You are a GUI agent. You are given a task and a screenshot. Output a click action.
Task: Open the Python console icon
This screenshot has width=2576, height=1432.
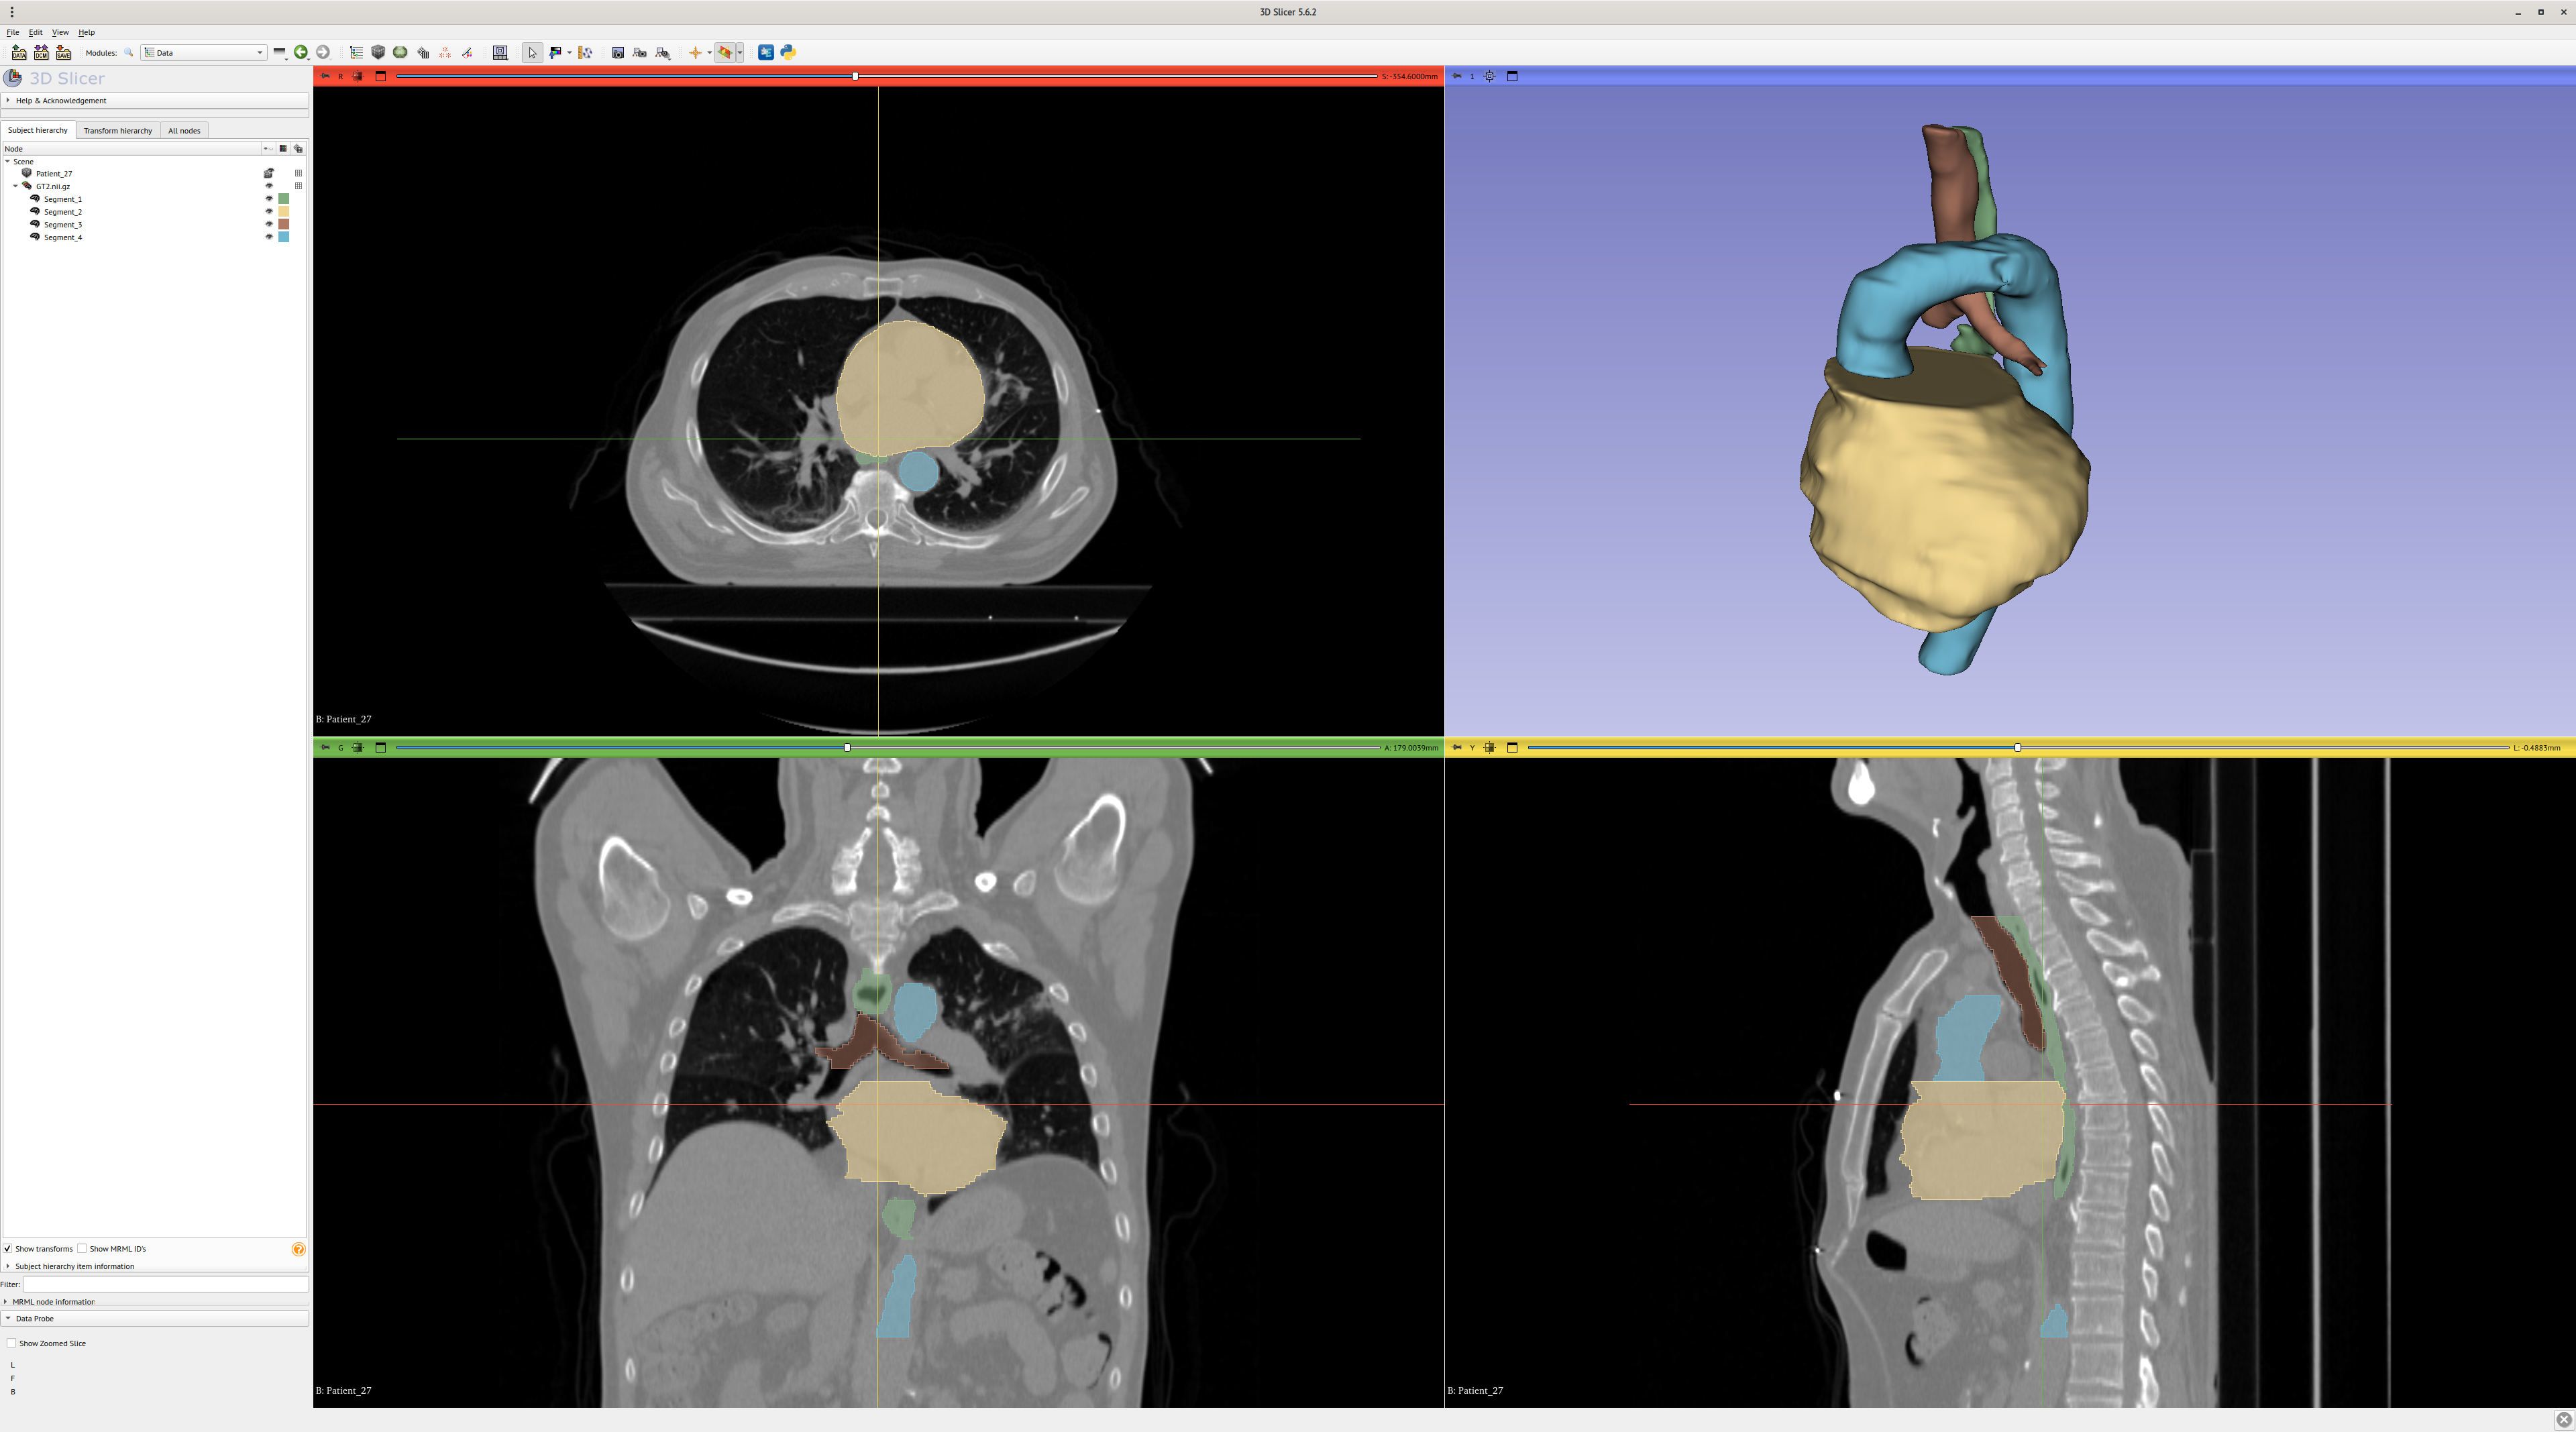coord(788,52)
